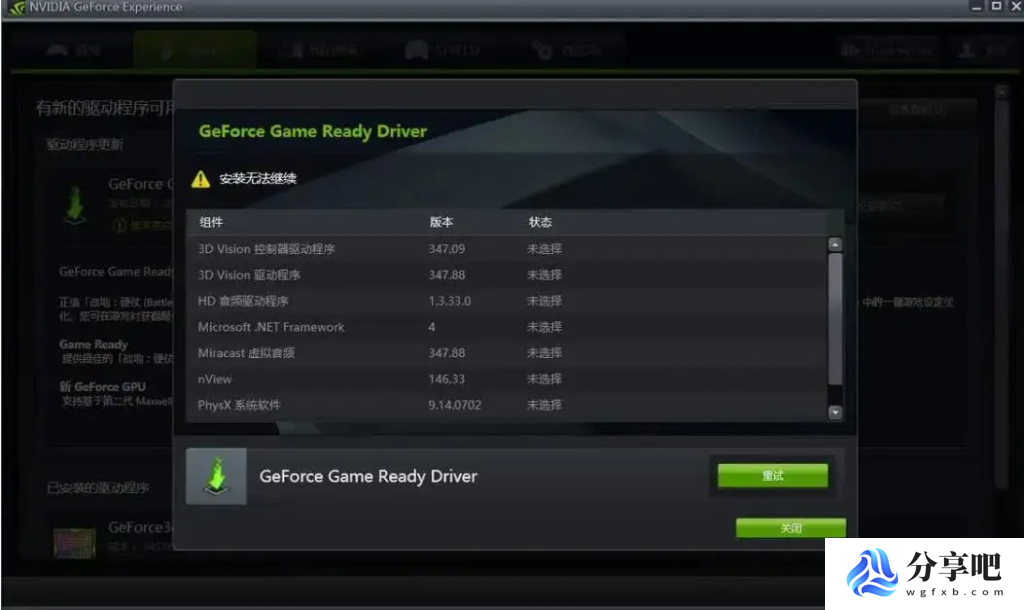
Task: Click the ShadowPlay button in background window
Action: click(887, 50)
